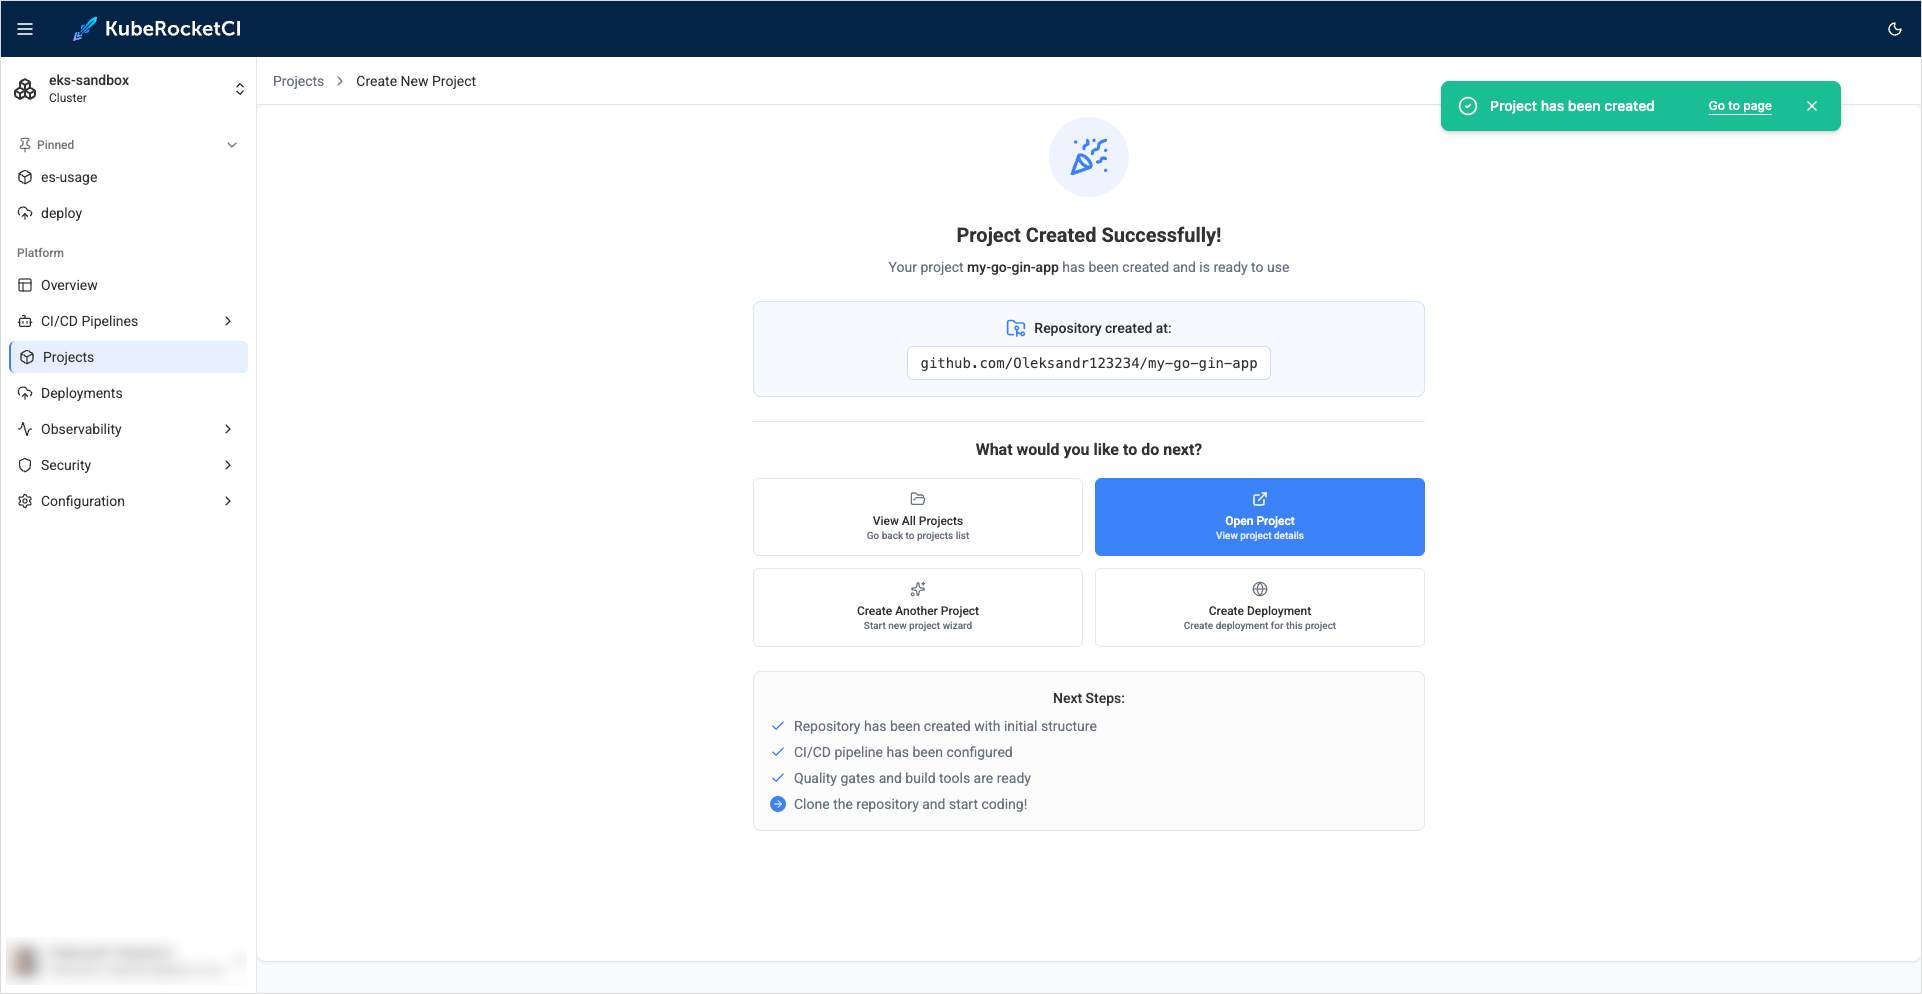Open the hamburger menu in the top bar

click(x=25, y=28)
